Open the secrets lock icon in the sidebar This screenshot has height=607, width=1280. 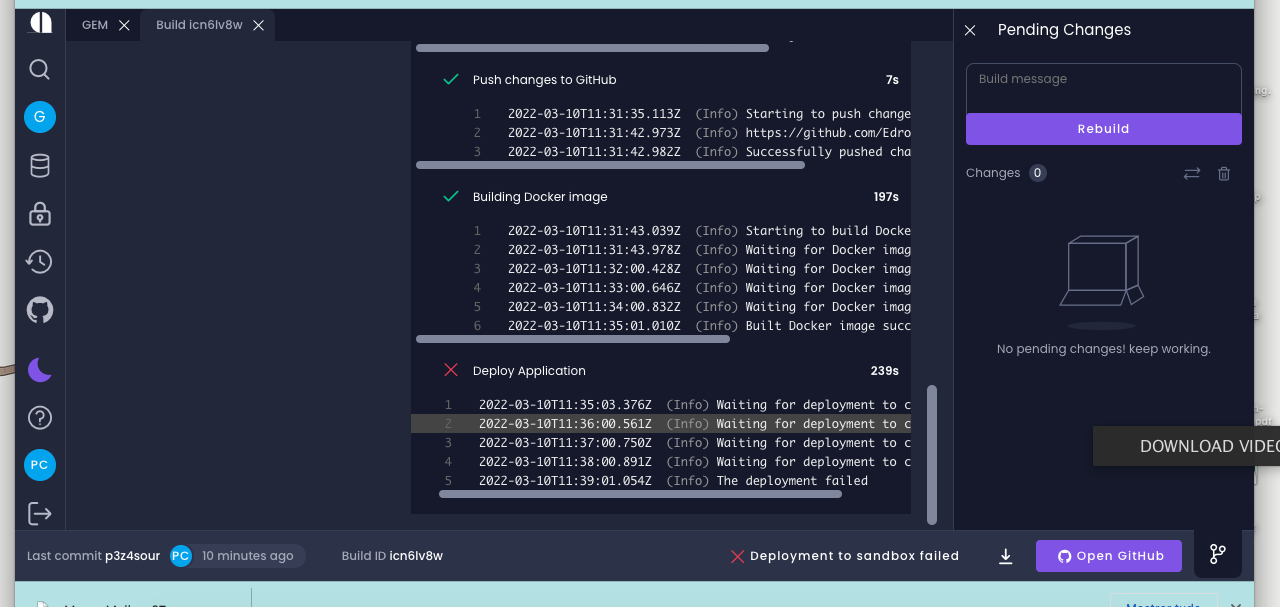(x=39, y=213)
